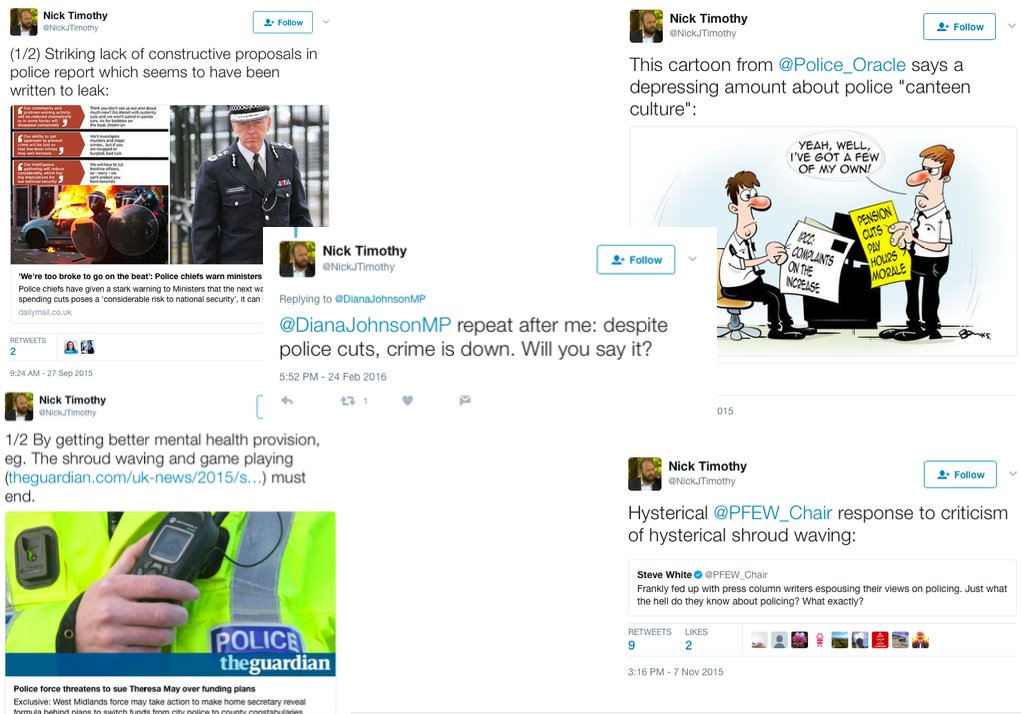Expand the chevron menu on the police report tweet
The width and height of the screenshot is (1021, 714).
click(x=326, y=21)
